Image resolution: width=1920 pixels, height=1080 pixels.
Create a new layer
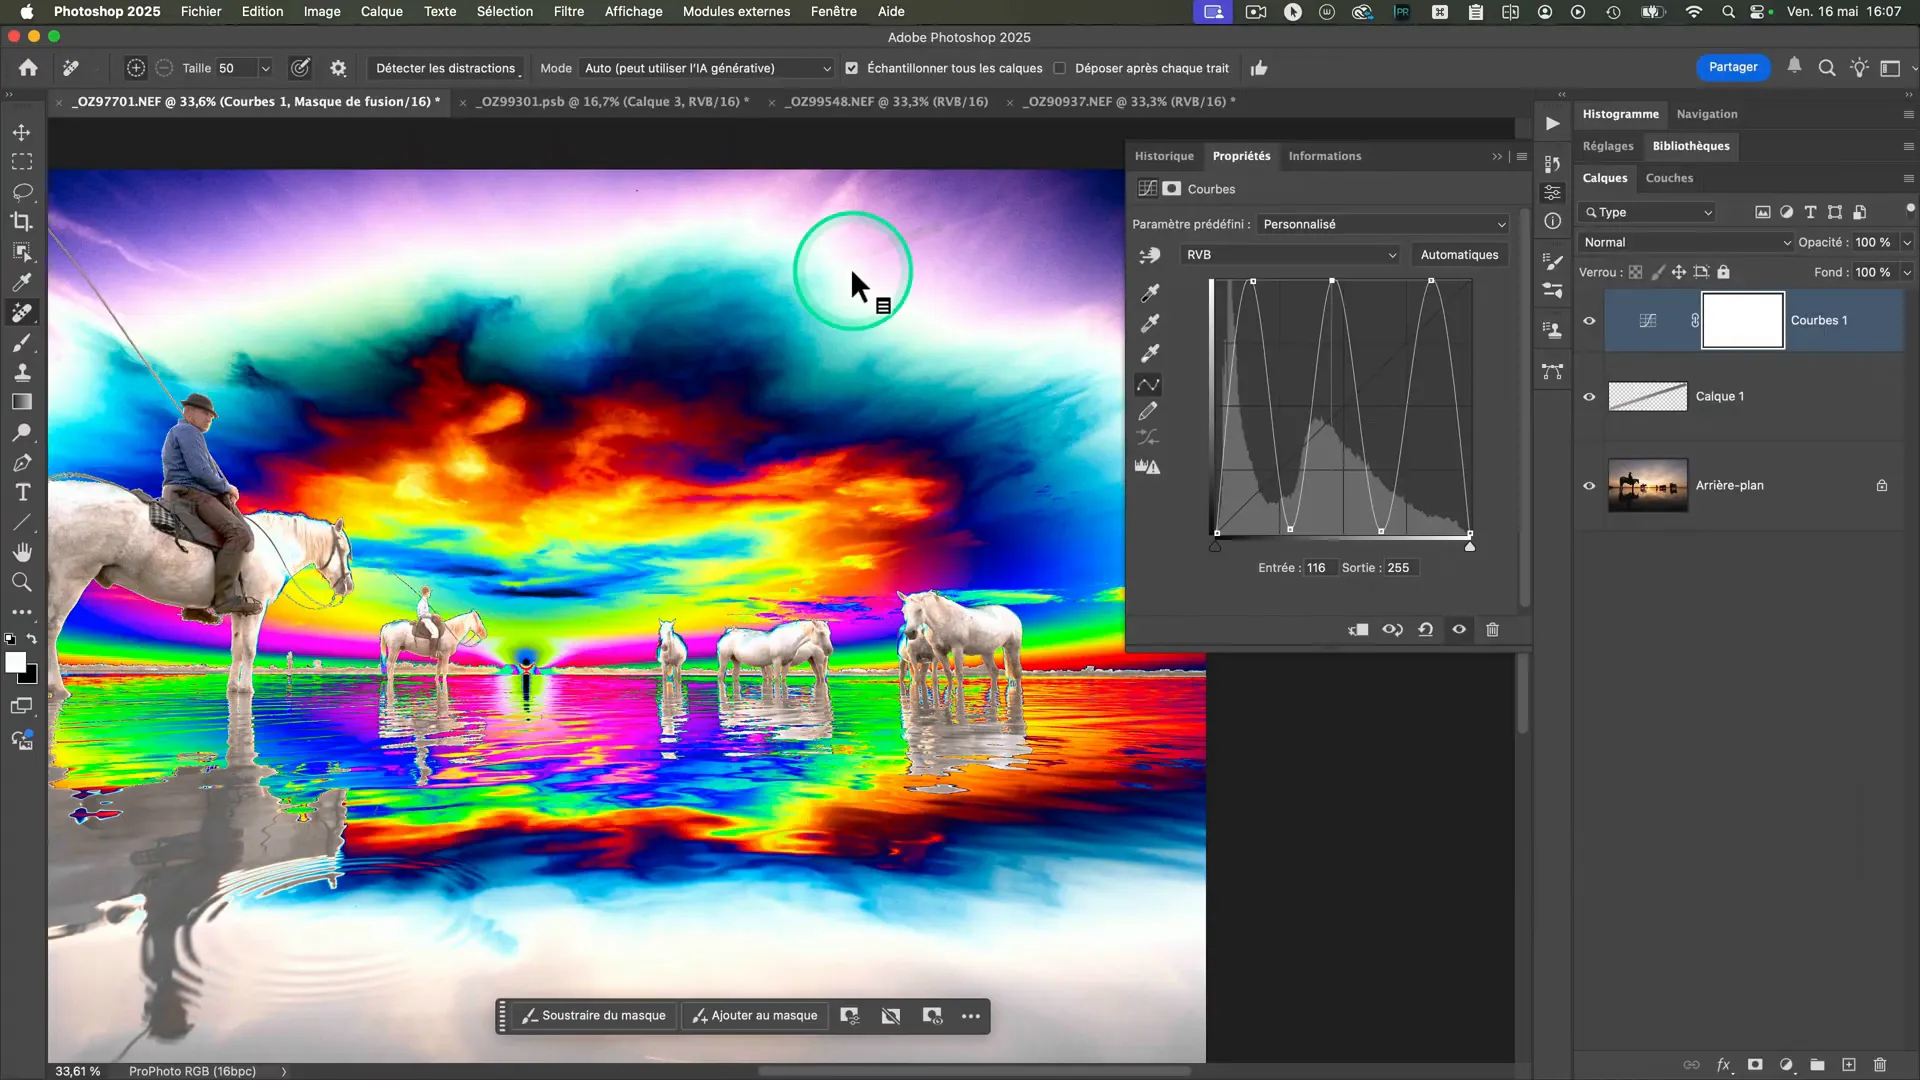tap(1849, 1065)
